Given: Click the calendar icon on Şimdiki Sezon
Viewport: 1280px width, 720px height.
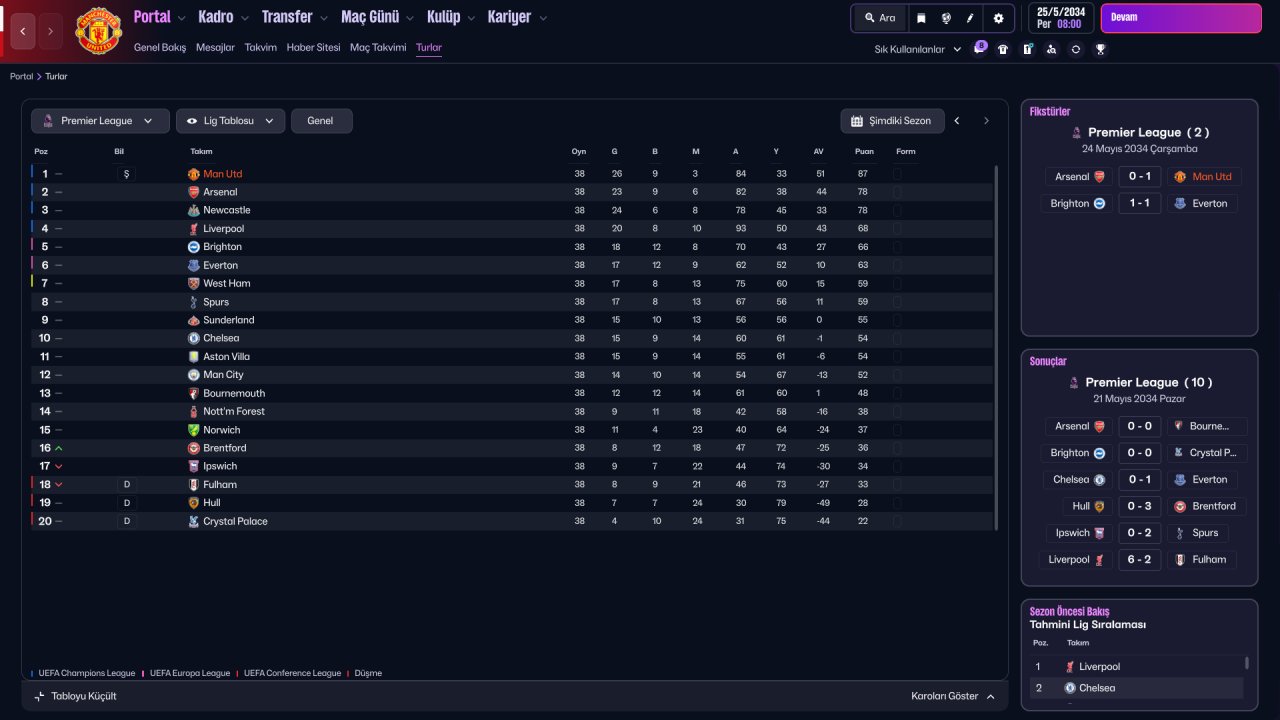Looking at the screenshot, I should coord(857,121).
